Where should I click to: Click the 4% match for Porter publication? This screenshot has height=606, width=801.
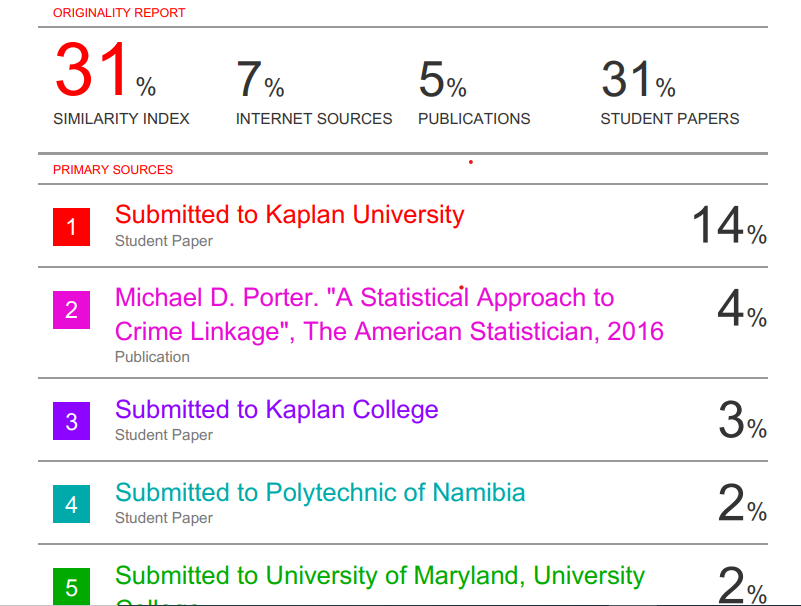(742, 308)
